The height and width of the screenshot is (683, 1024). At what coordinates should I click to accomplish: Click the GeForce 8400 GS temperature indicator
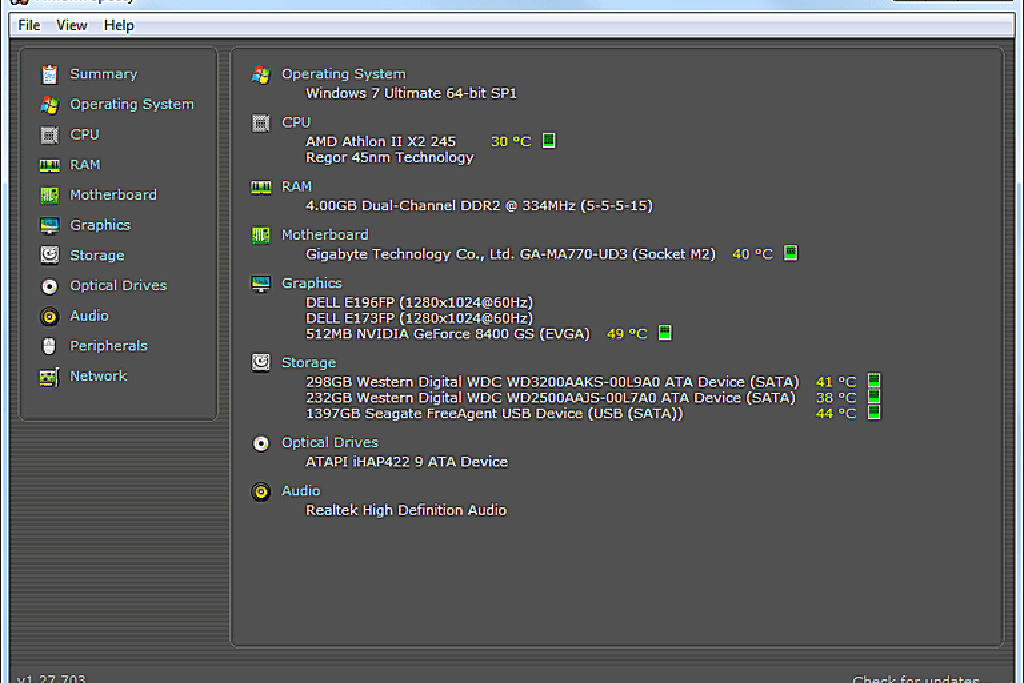(x=664, y=333)
